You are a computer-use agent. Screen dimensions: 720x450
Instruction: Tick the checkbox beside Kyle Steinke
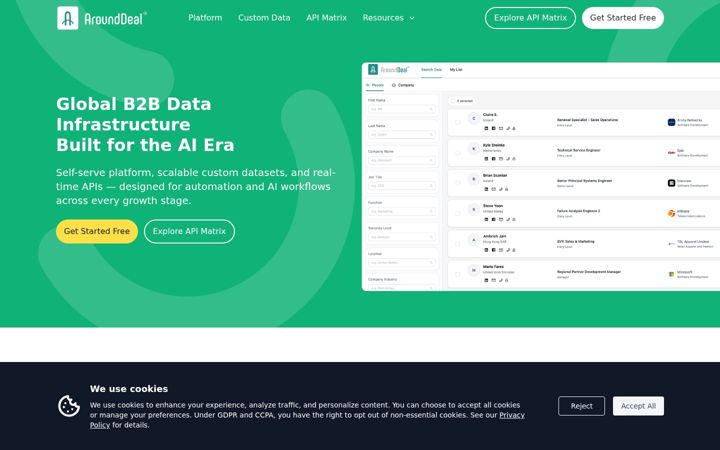(457, 152)
